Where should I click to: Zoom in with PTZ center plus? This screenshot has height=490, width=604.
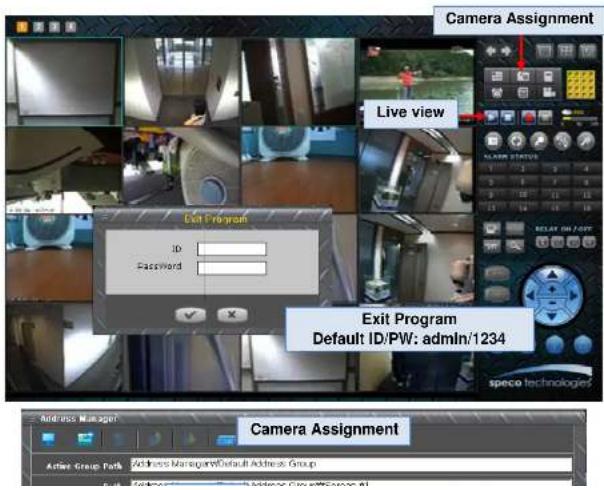[552, 289]
